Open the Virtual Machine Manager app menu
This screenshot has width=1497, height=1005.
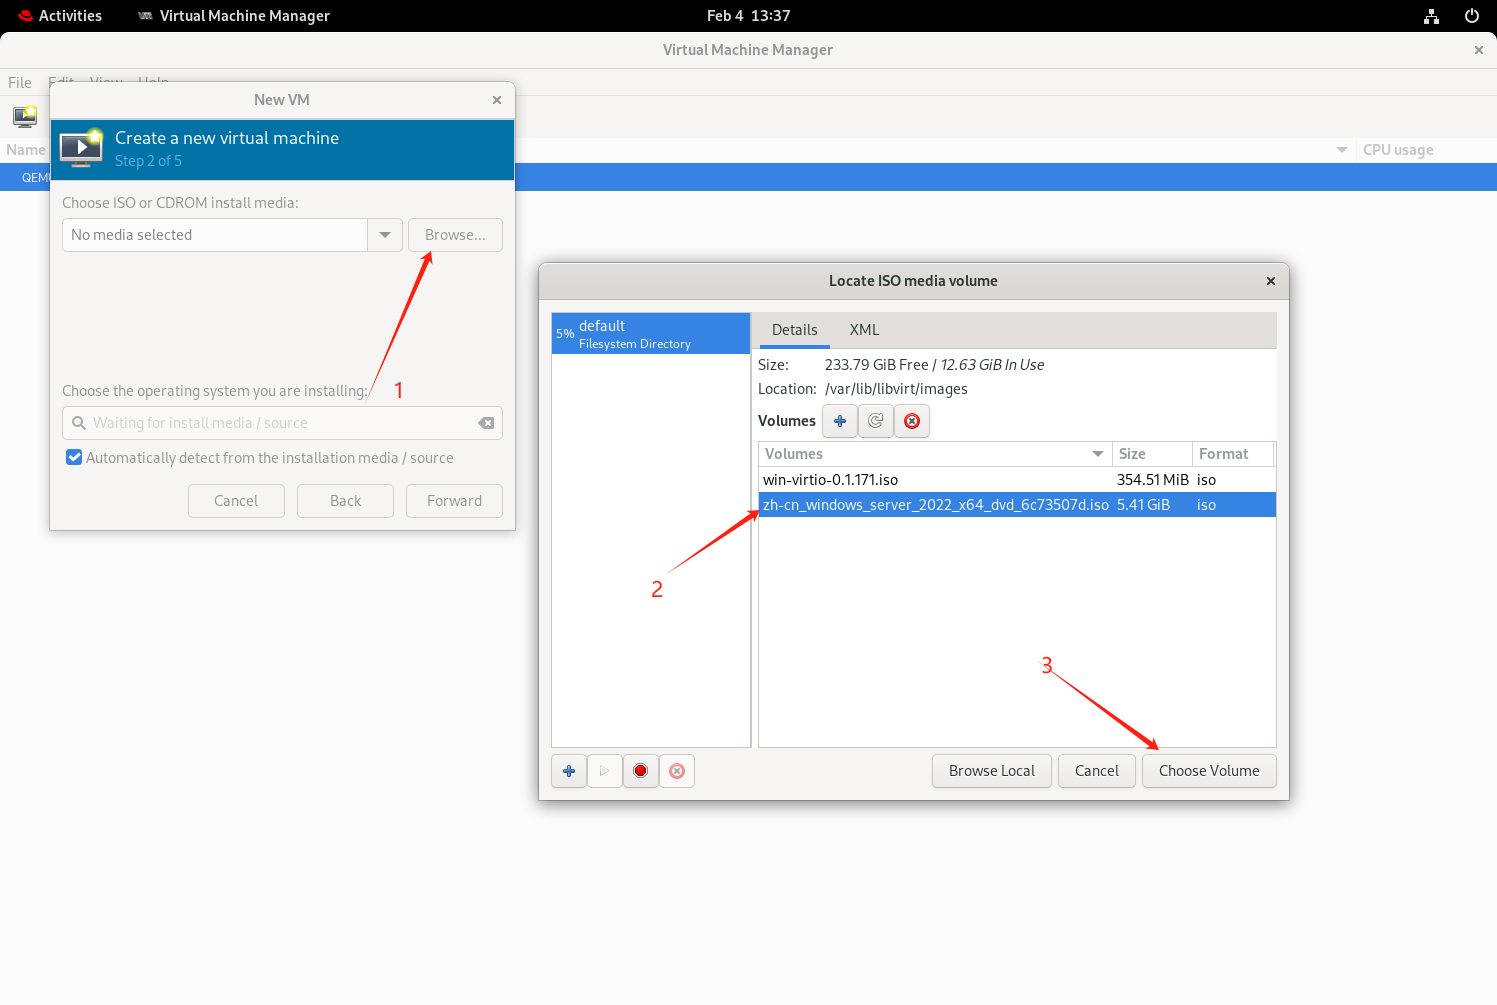click(x=234, y=16)
